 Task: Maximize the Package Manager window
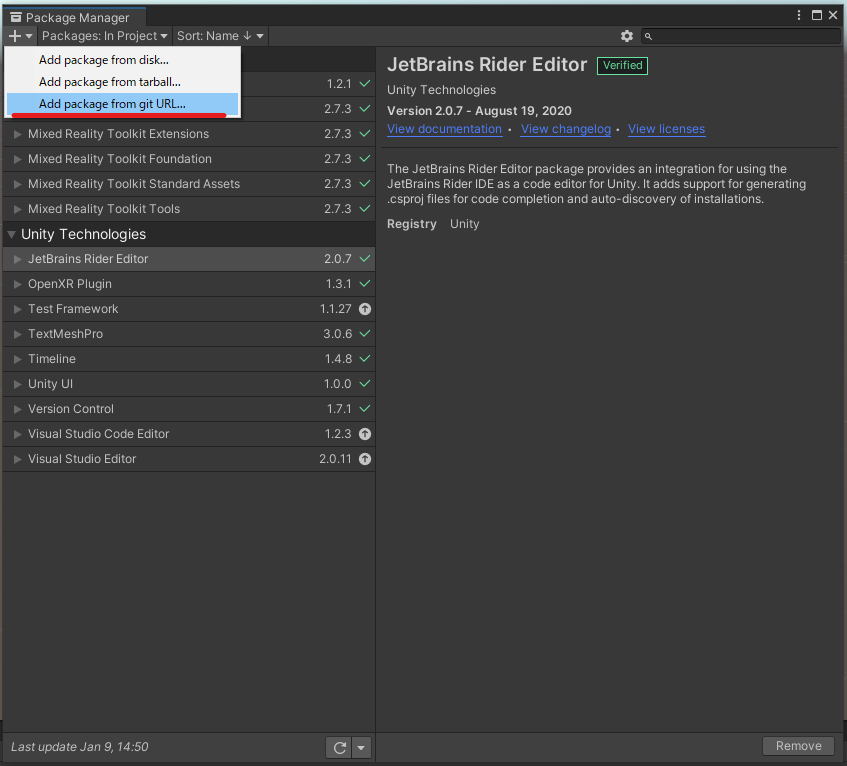pyautogui.click(x=817, y=15)
